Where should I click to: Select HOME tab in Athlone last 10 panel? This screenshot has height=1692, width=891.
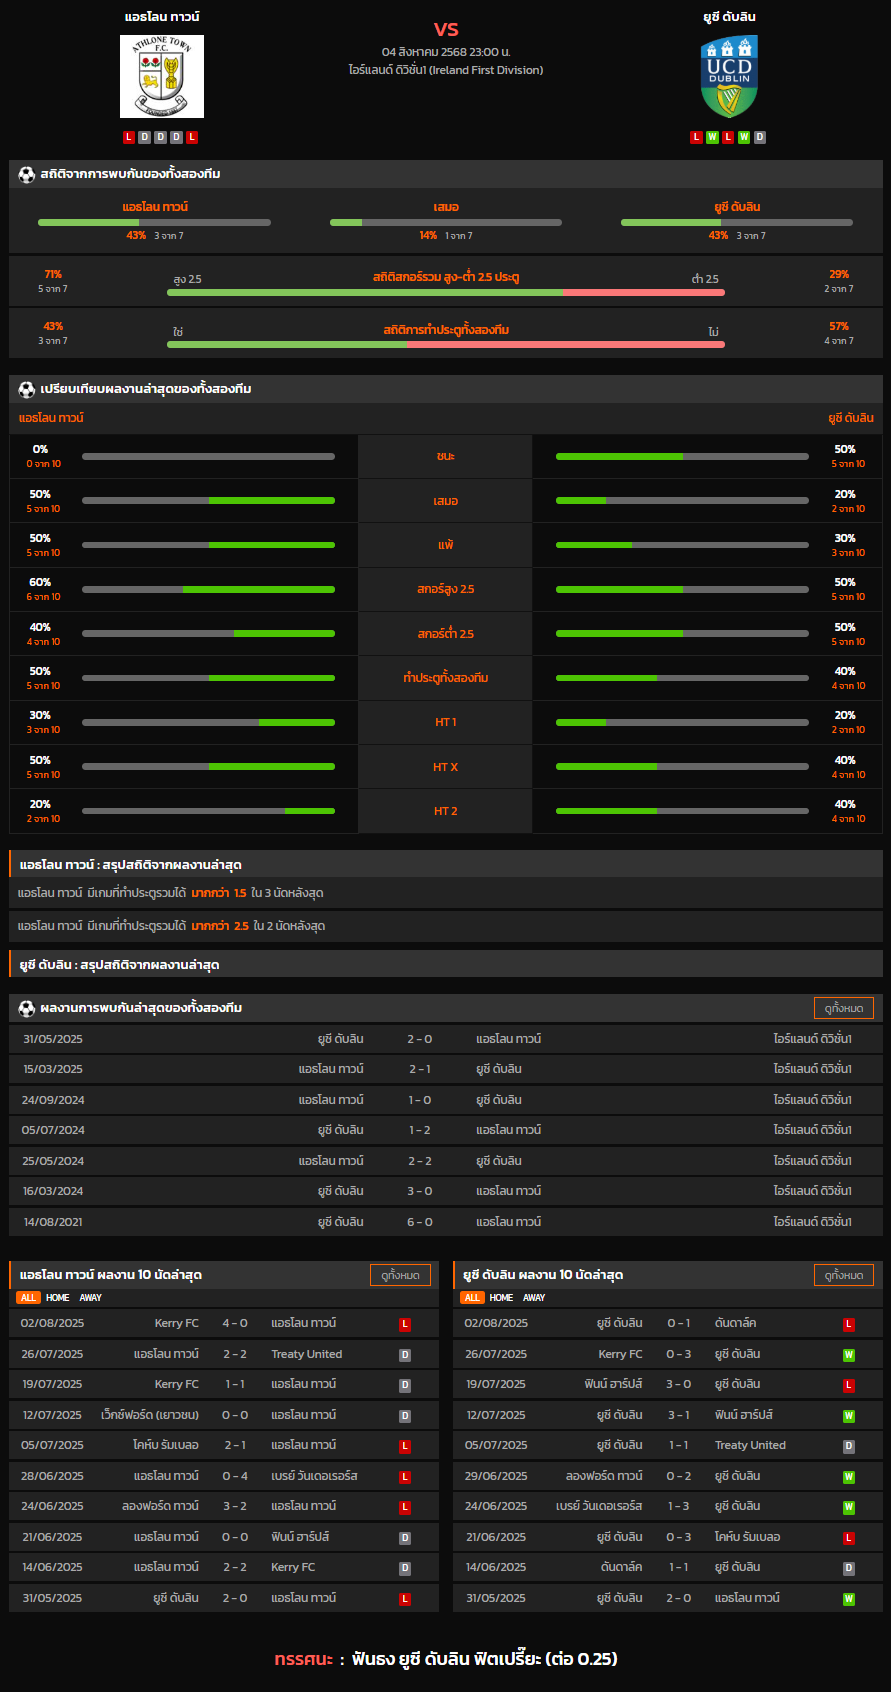point(58,1298)
